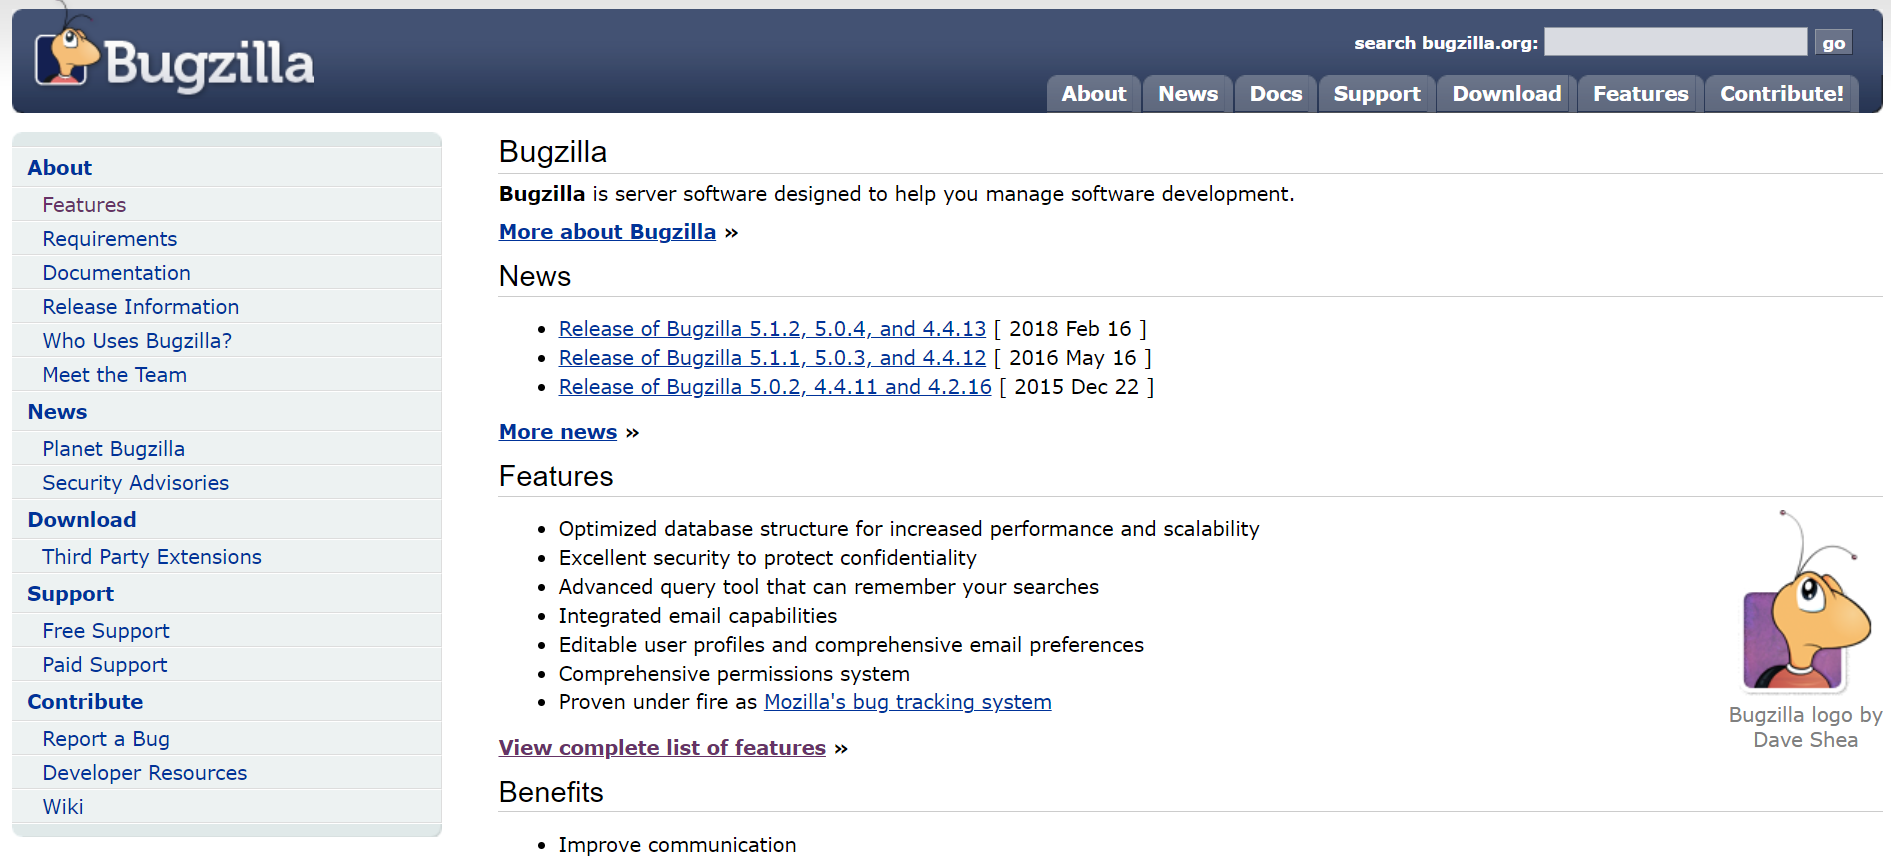Click the search bugzilla.org input field
This screenshot has width=1891, height=856.
click(1675, 42)
